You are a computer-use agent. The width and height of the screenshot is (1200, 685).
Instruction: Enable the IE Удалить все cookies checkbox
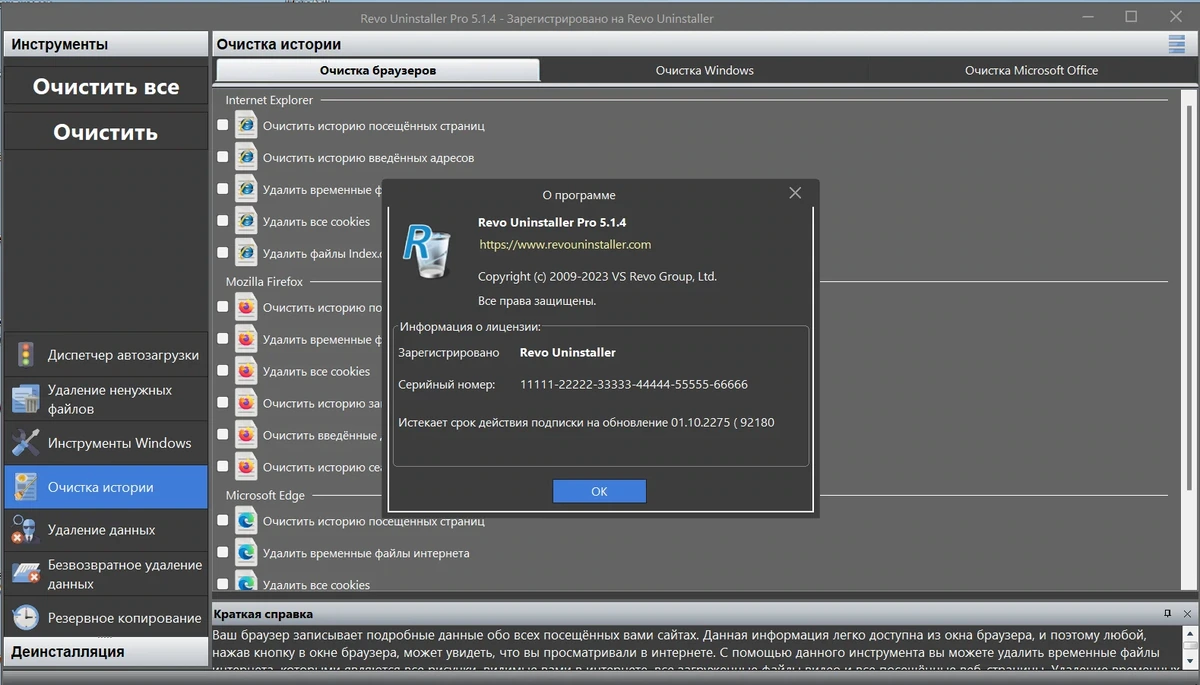[223, 221]
